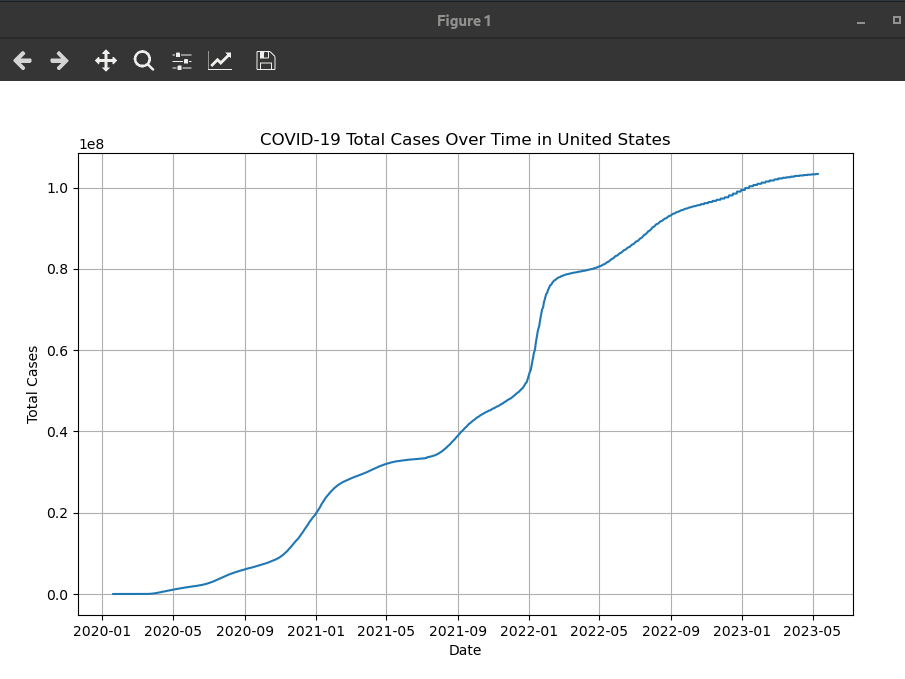Click the Forward to next view arrow
The image size is (905, 679).
(x=59, y=61)
